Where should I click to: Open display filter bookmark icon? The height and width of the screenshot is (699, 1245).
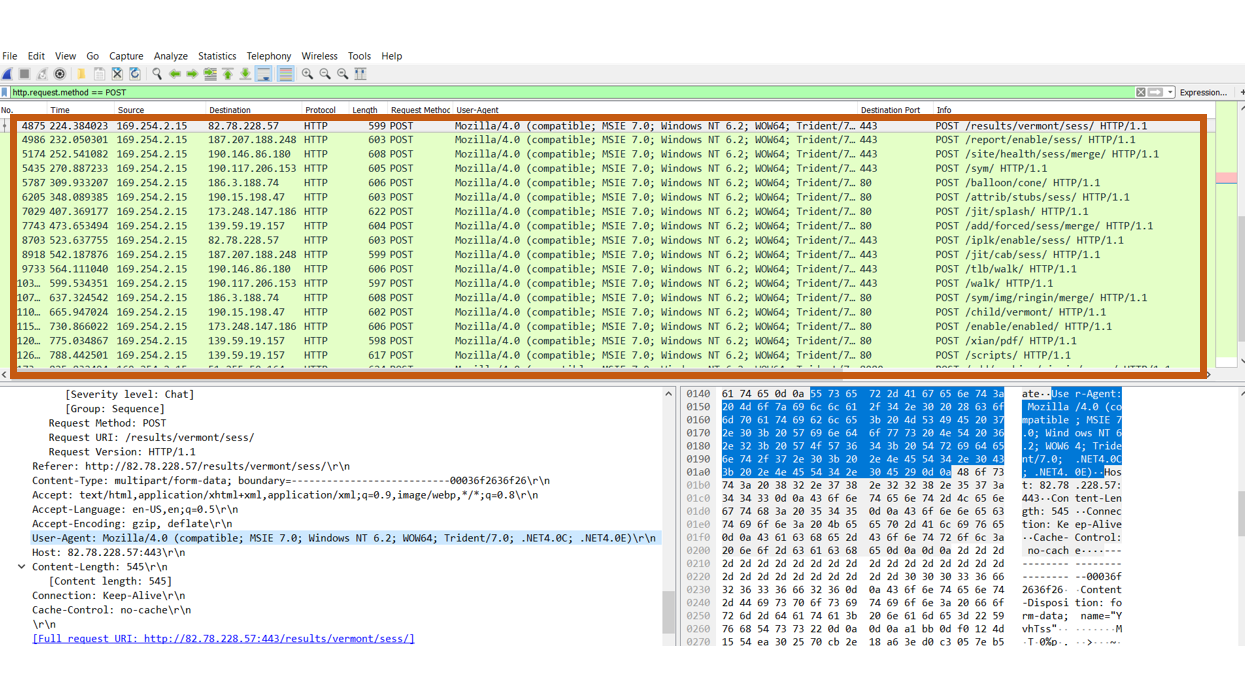pyautogui.click(x=5, y=92)
